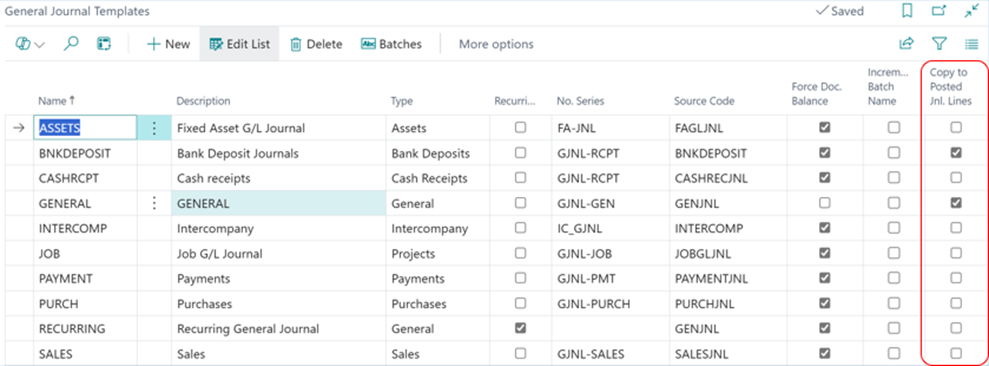Click the search magnifier icon
989x366 pixels.
pos(72,44)
